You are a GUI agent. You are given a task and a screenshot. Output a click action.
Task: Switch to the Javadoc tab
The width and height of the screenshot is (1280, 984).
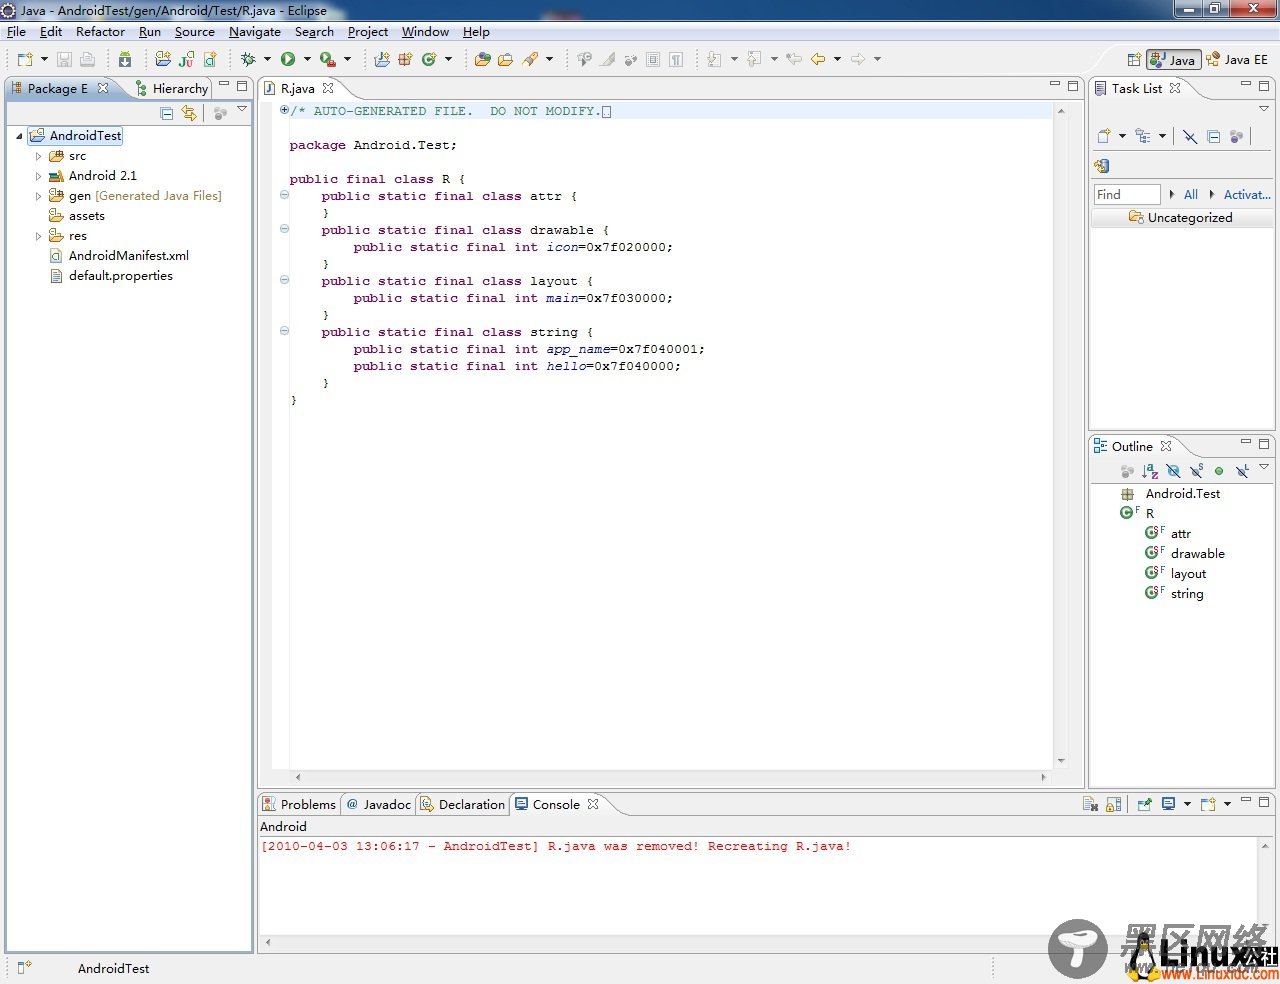pyautogui.click(x=379, y=804)
